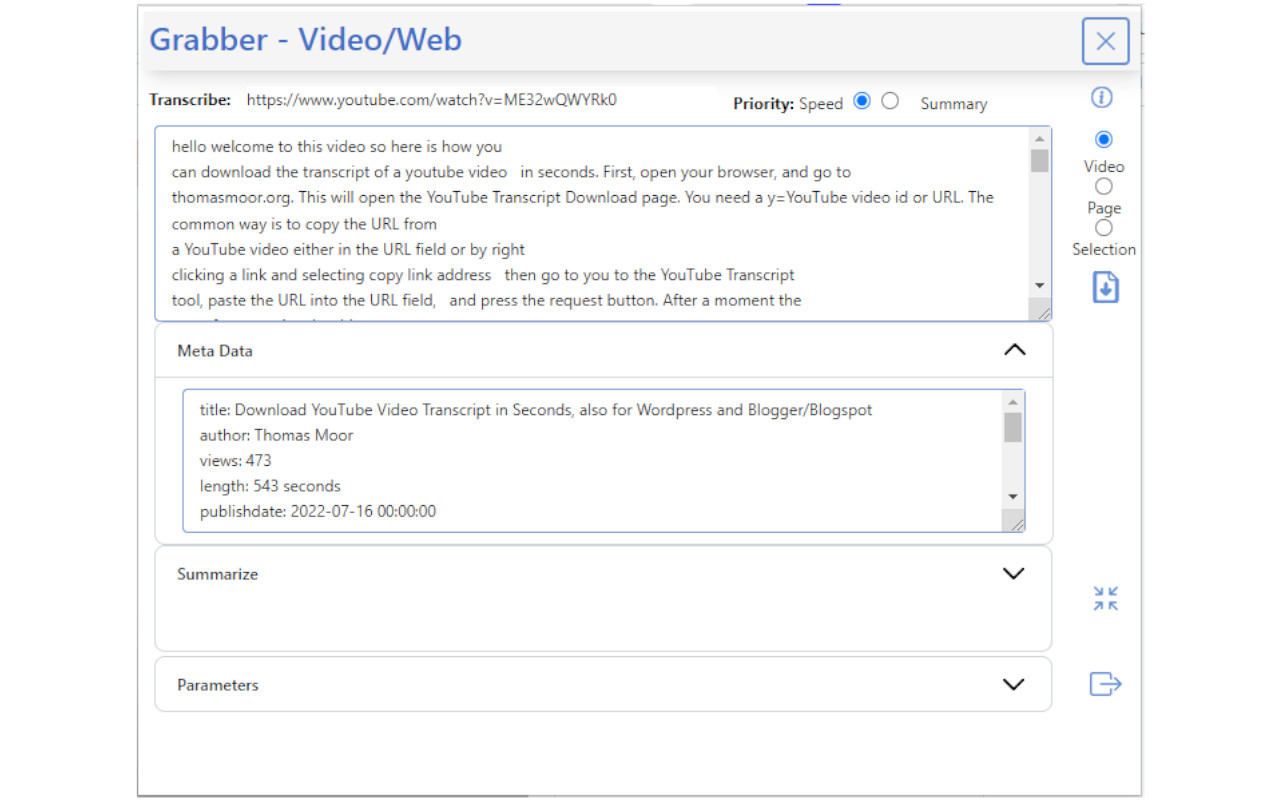The height and width of the screenshot is (800, 1280).
Task: Click the 'Video' label under radio
Action: click(x=1104, y=166)
